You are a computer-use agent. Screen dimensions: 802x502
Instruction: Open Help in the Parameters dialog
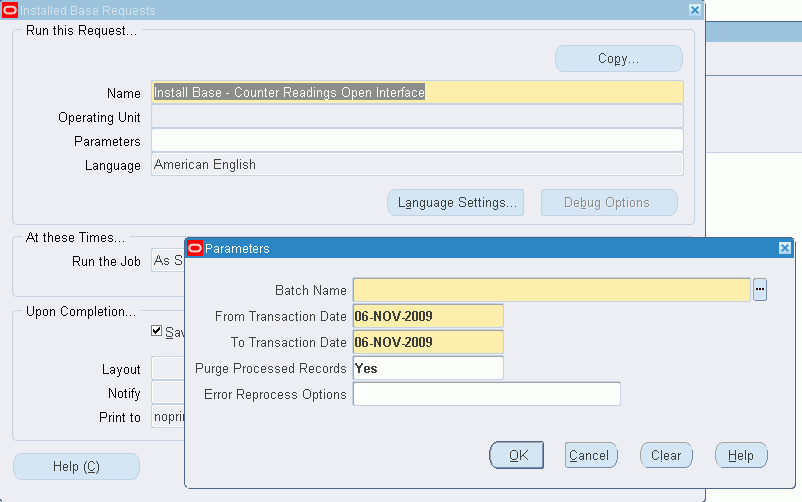click(x=741, y=455)
